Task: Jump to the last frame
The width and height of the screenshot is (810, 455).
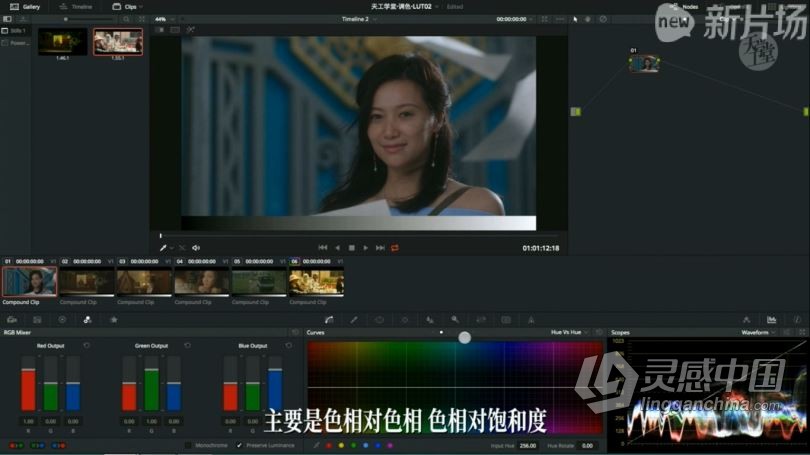Action: coord(380,248)
